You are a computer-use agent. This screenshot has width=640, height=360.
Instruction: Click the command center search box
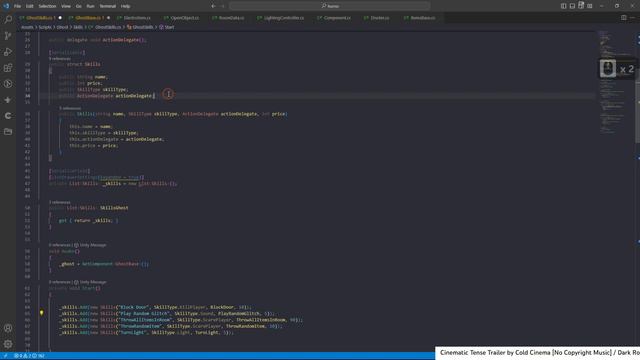pyautogui.click(x=329, y=6)
